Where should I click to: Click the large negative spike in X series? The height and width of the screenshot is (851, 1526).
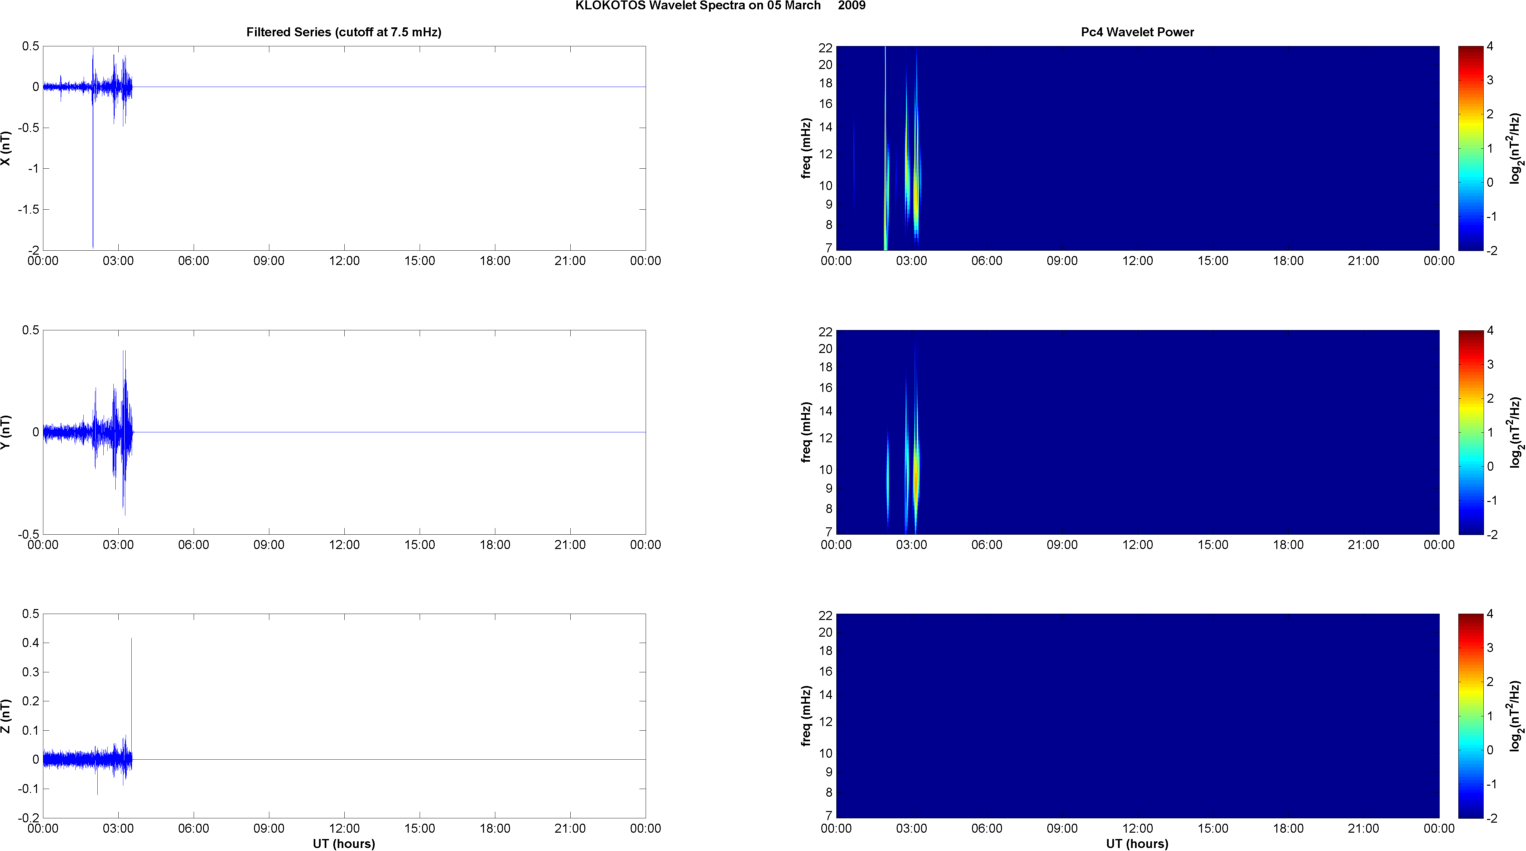coord(93,200)
